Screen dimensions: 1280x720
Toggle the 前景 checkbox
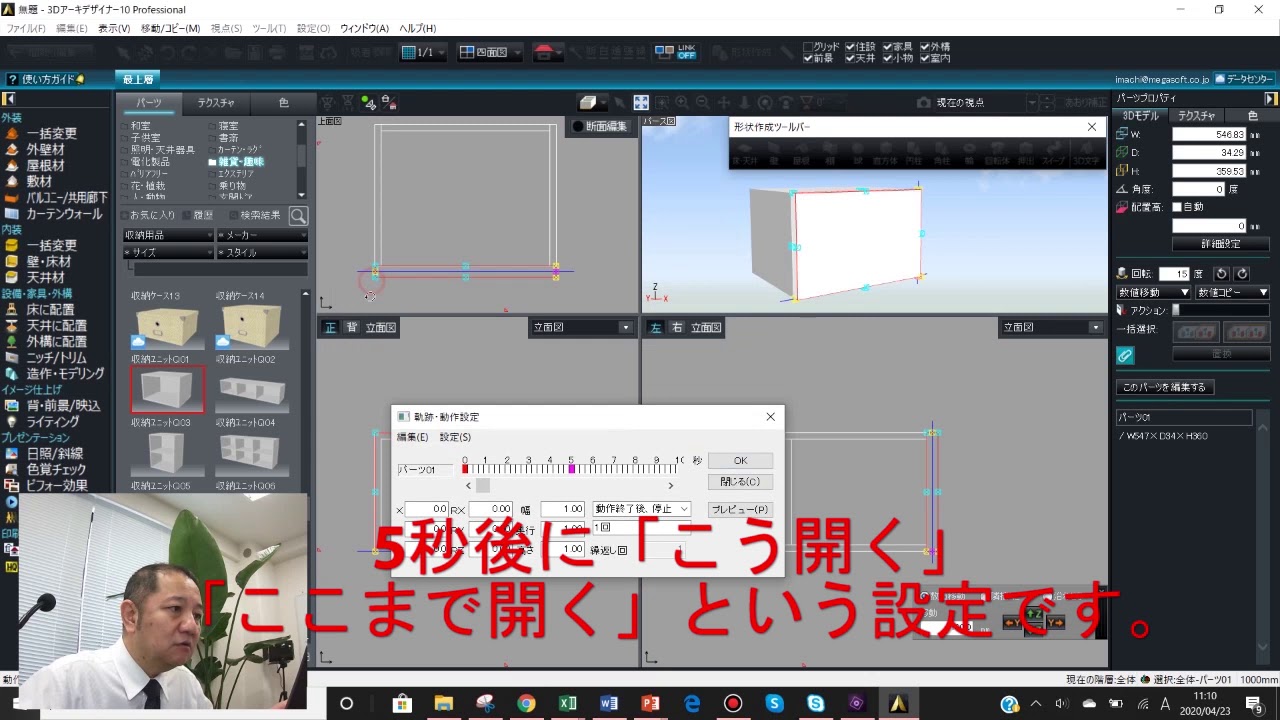(x=809, y=59)
